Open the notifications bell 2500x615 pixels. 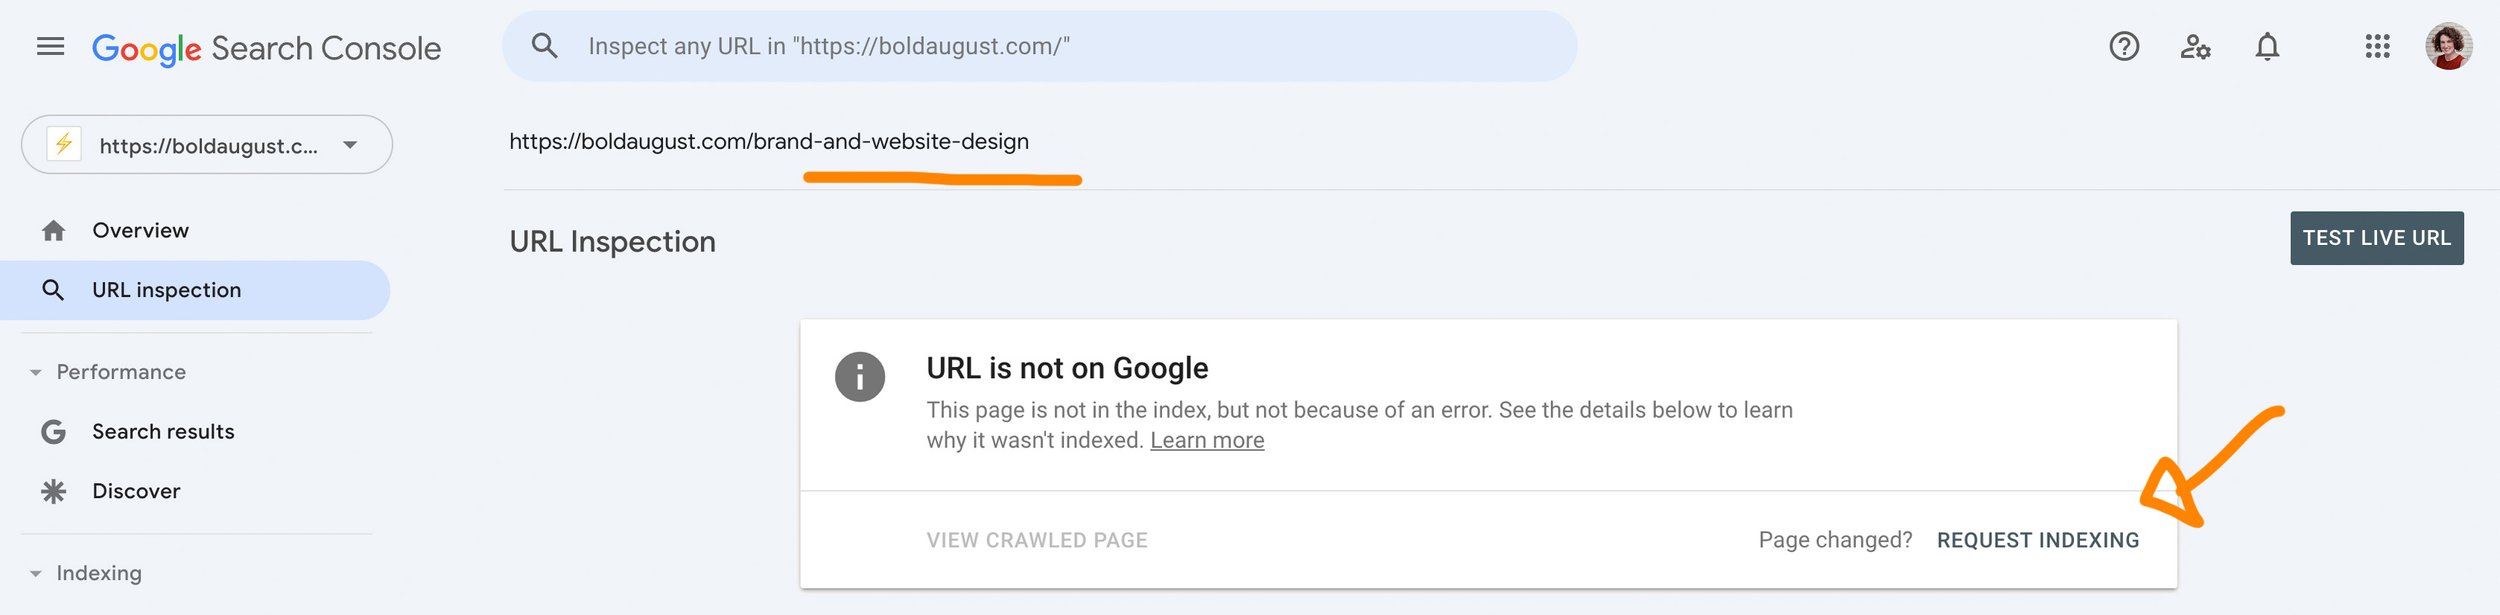pos(2267,47)
